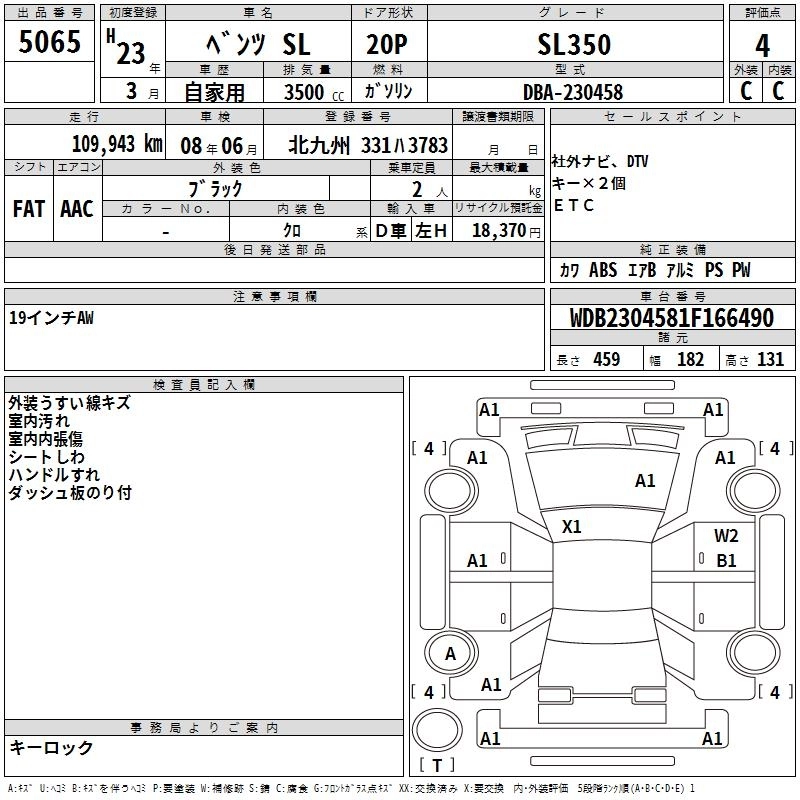Click the mileage value 109,943 km
This screenshot has width=800, height=800.
pos(117,144)
